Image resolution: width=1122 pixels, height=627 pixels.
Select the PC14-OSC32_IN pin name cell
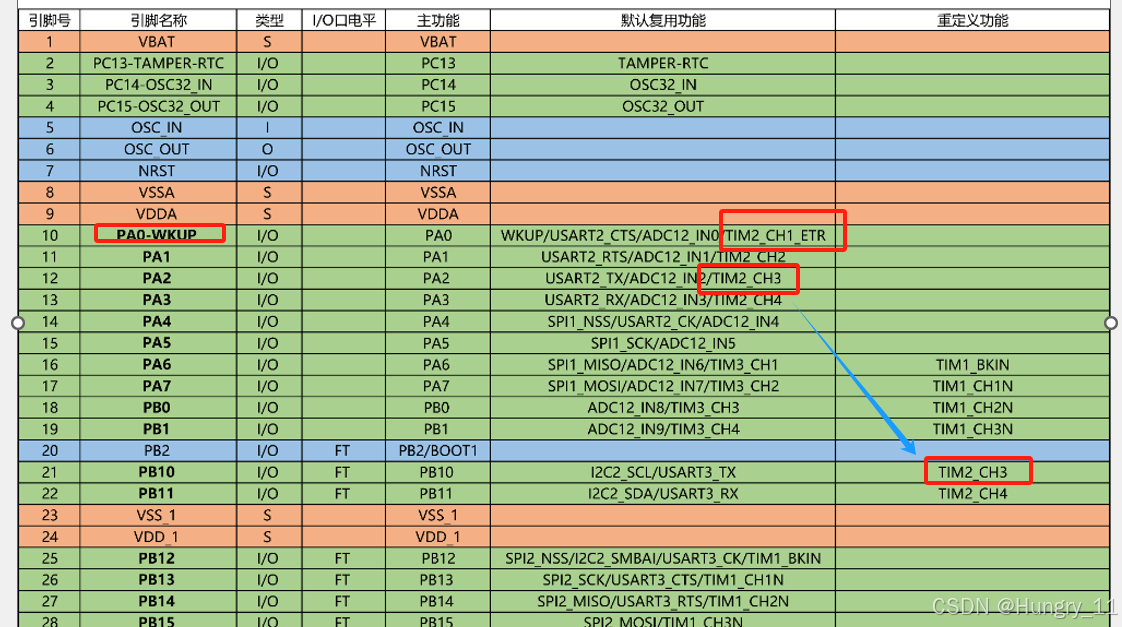158,84
